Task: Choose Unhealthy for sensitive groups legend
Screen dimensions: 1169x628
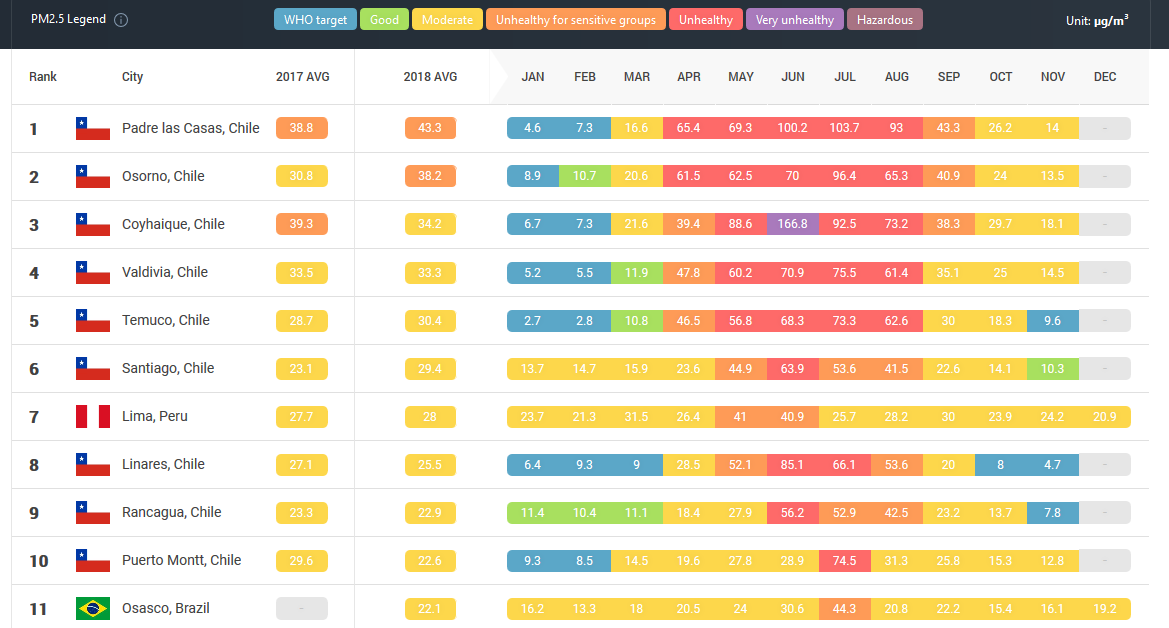Action: (576, 20)
